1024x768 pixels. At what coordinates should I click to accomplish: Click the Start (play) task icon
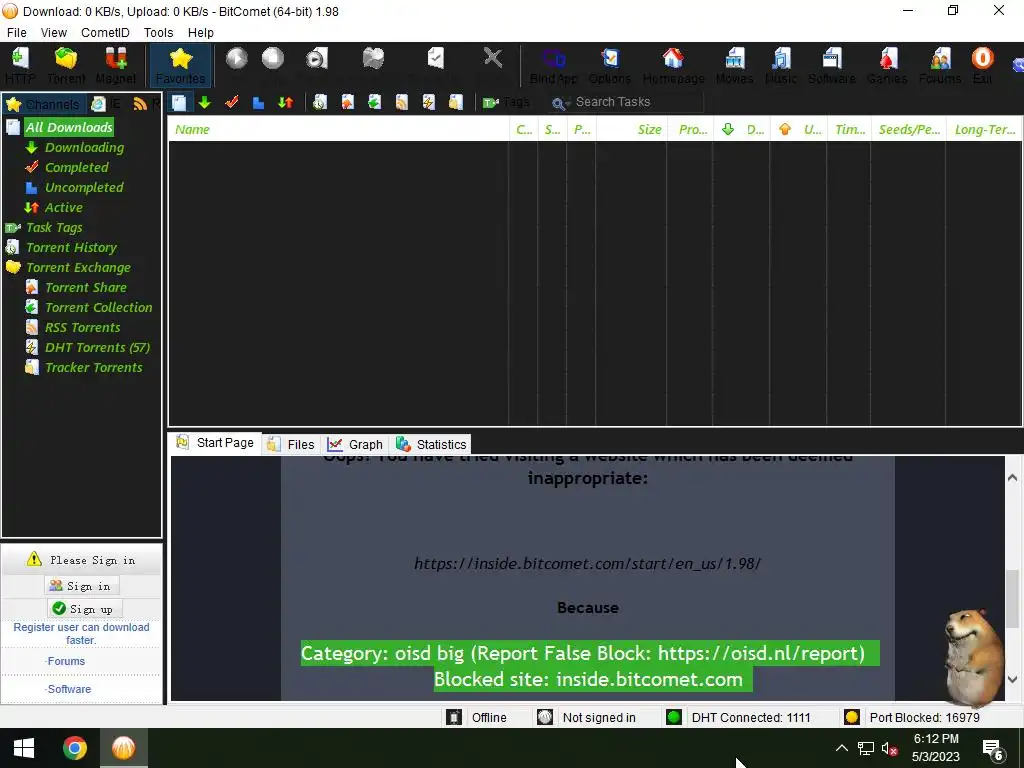point(236,59)
